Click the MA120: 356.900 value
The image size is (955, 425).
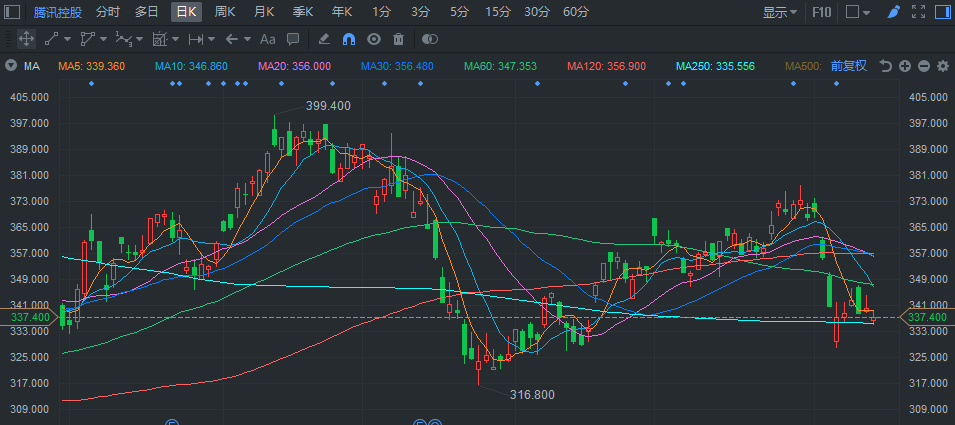[606, 66]
